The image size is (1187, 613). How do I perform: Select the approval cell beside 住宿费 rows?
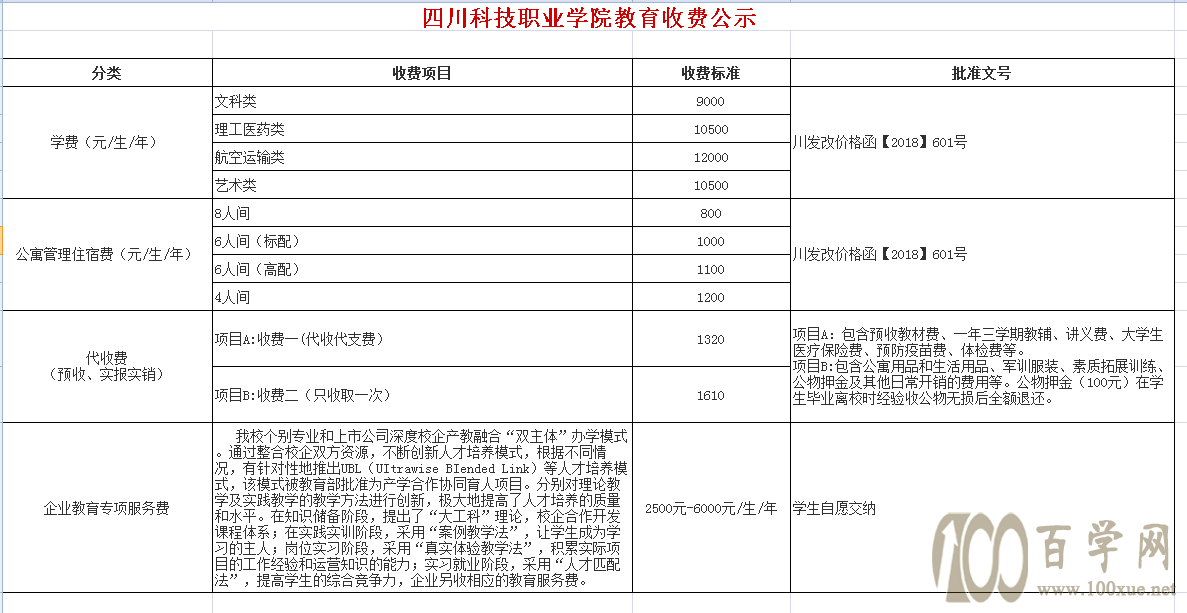click(981, 255)
